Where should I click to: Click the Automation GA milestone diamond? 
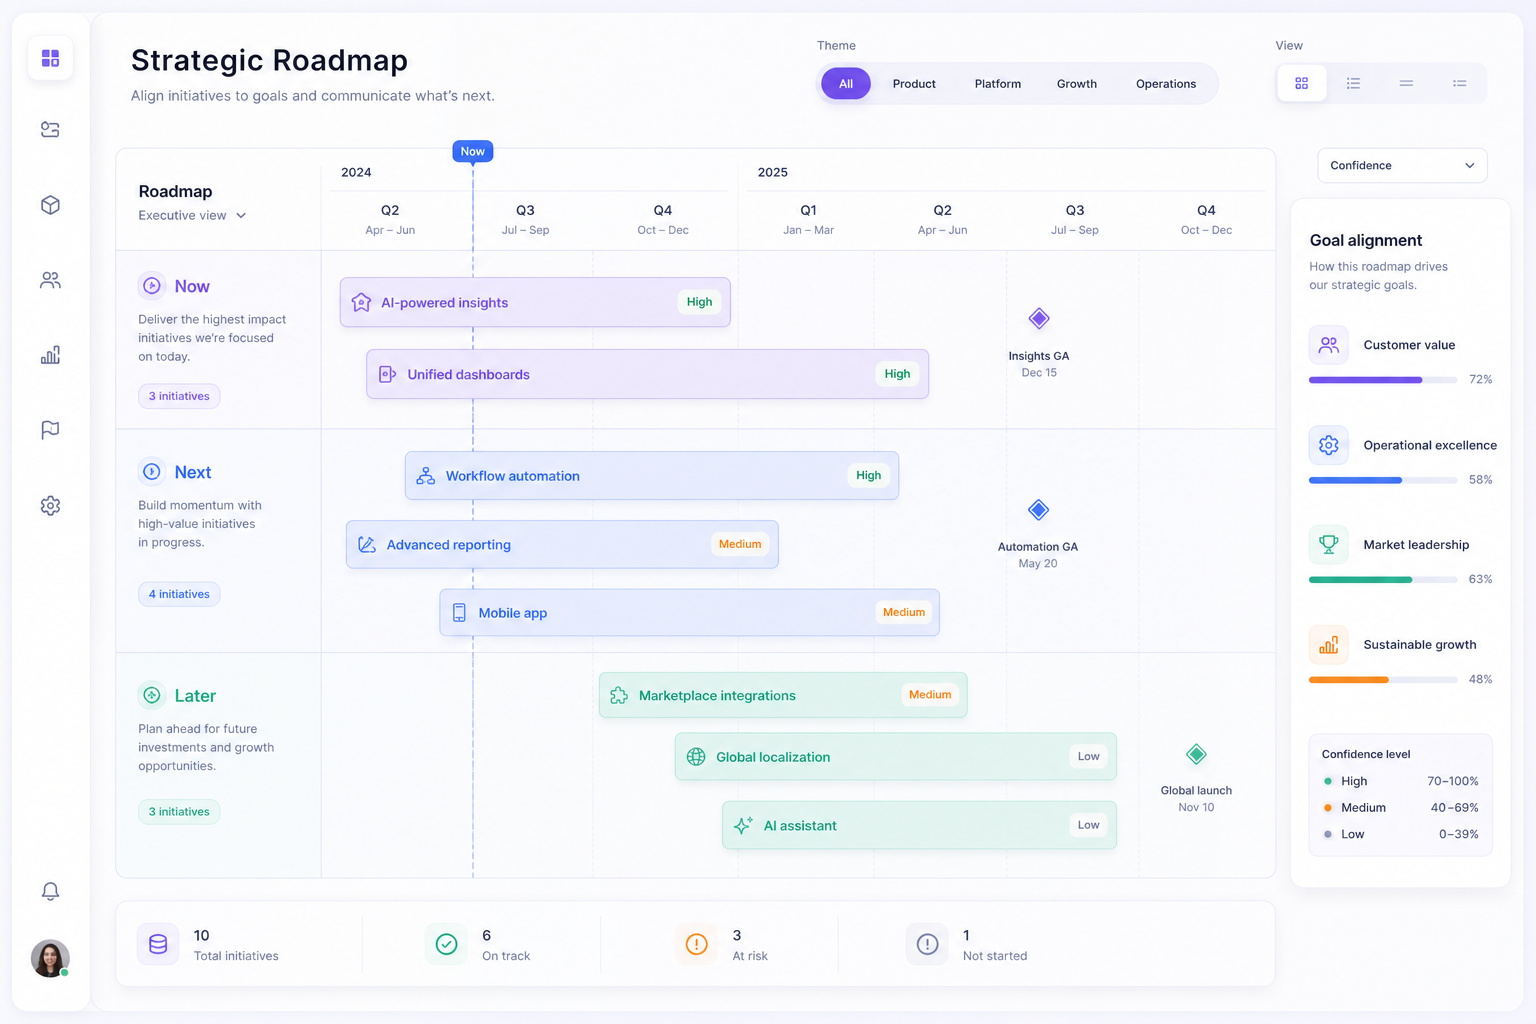(x=1038, y=510)
